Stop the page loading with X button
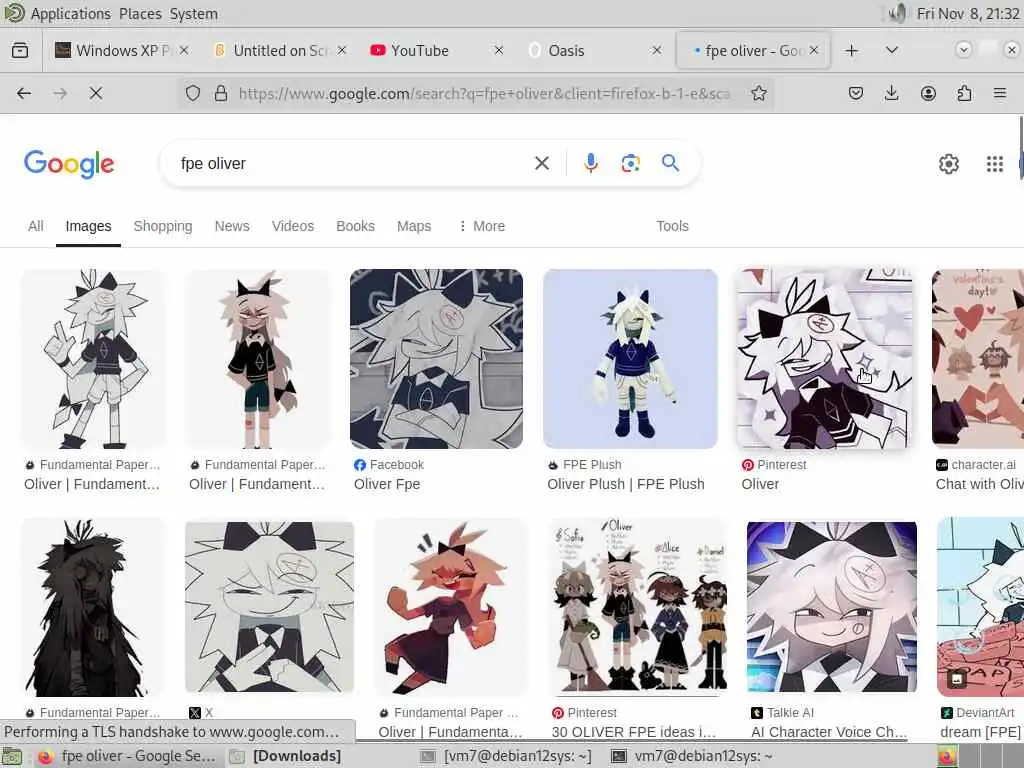The height and width of the screenshot is (768, 1024). (96, 93)
